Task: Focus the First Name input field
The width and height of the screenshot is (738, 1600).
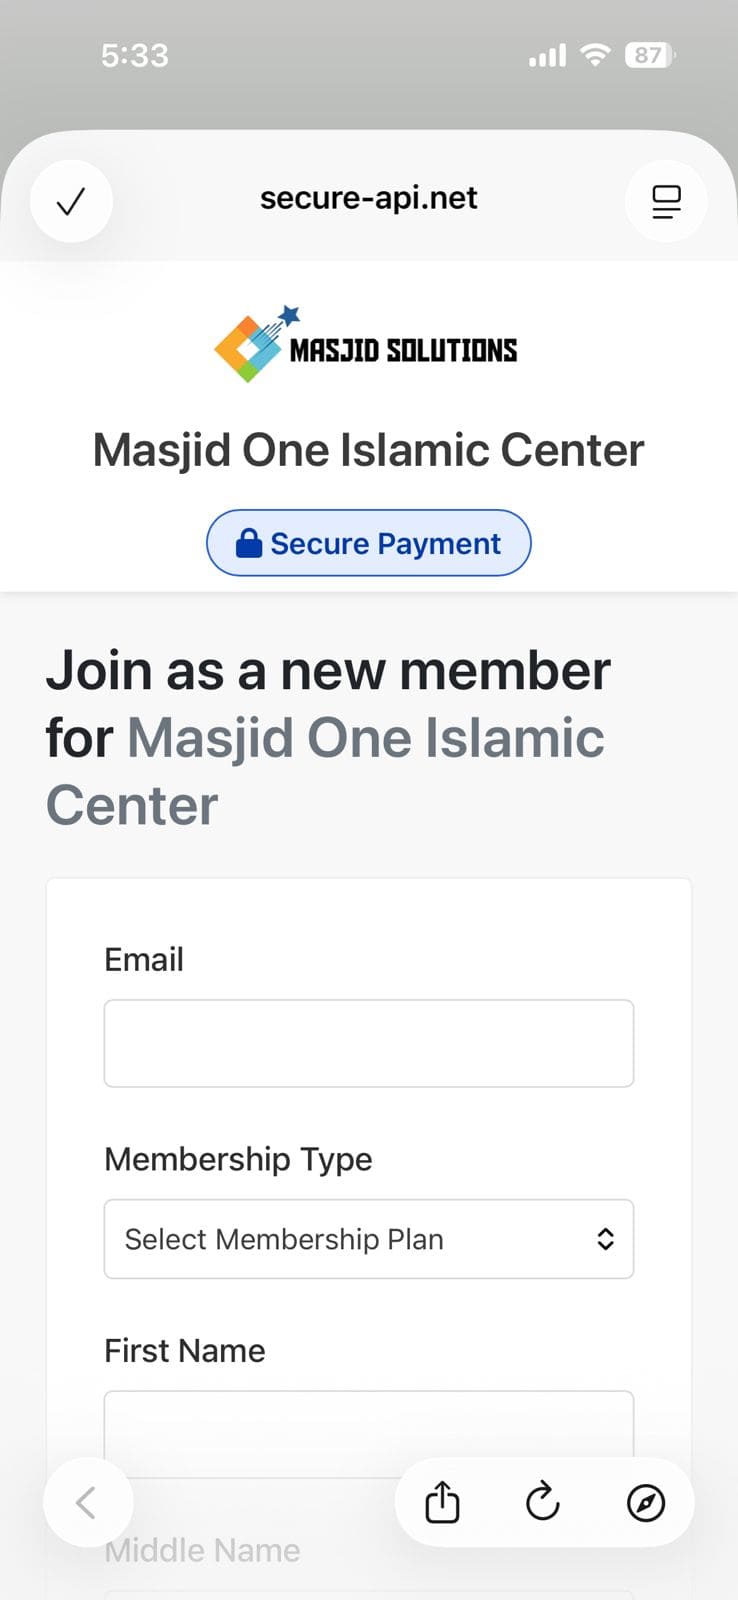Action: point(368,1425)
